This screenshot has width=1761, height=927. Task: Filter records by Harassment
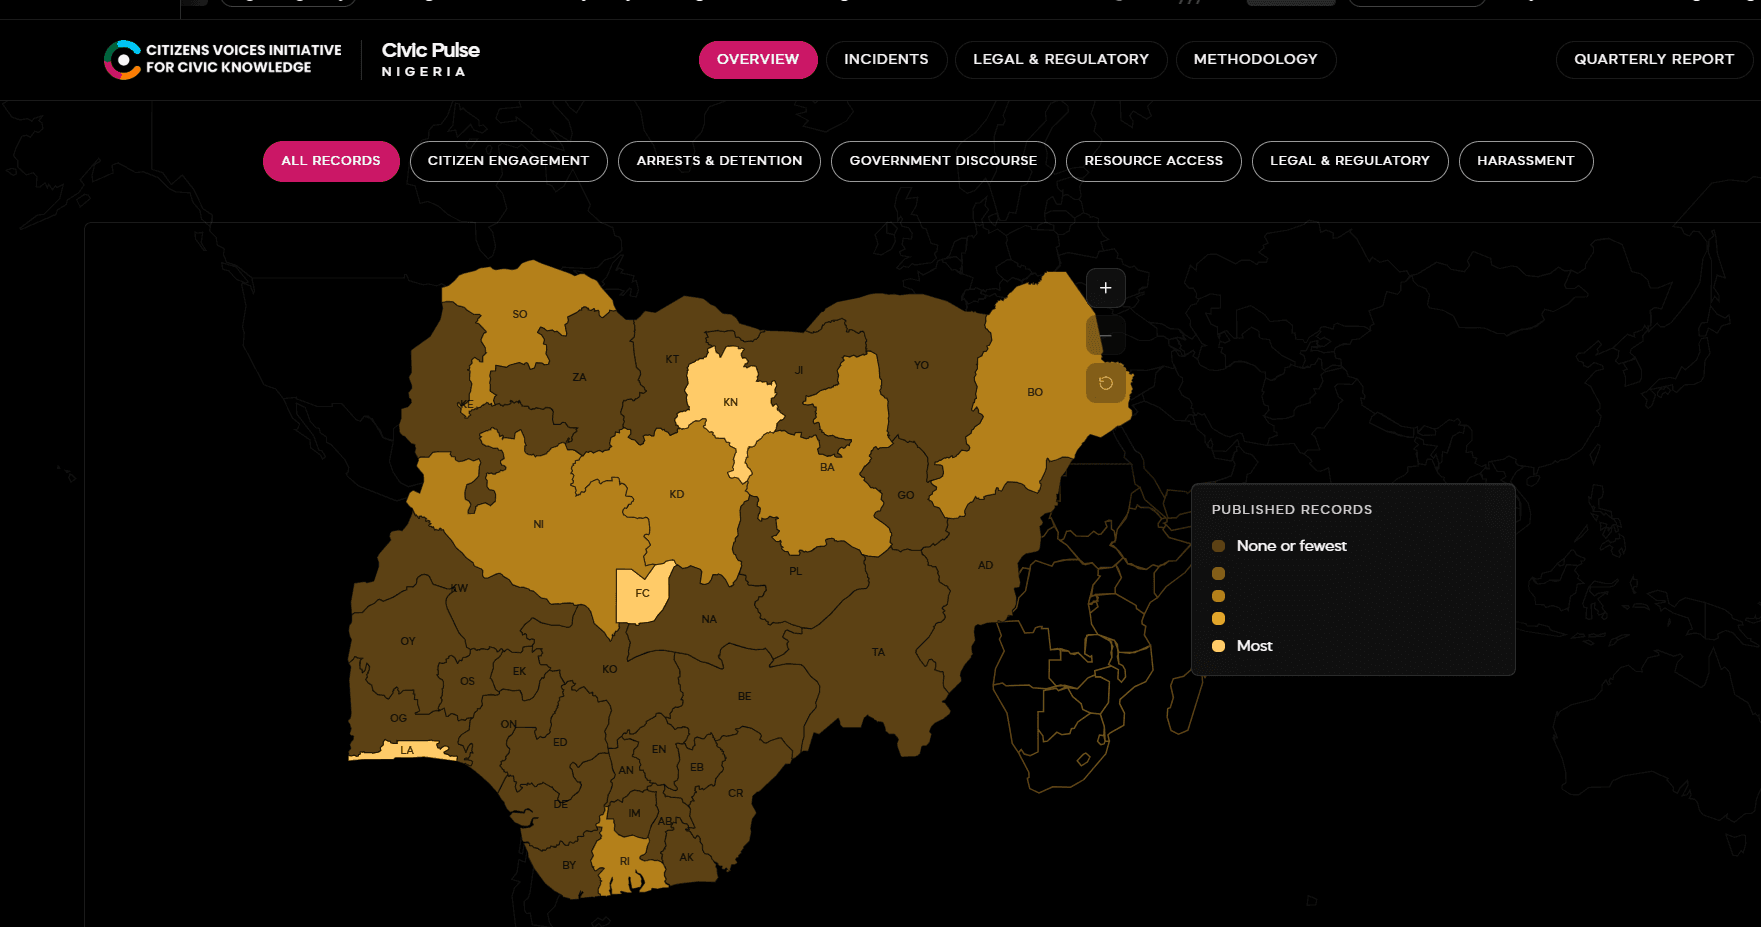coord(1525,161)
